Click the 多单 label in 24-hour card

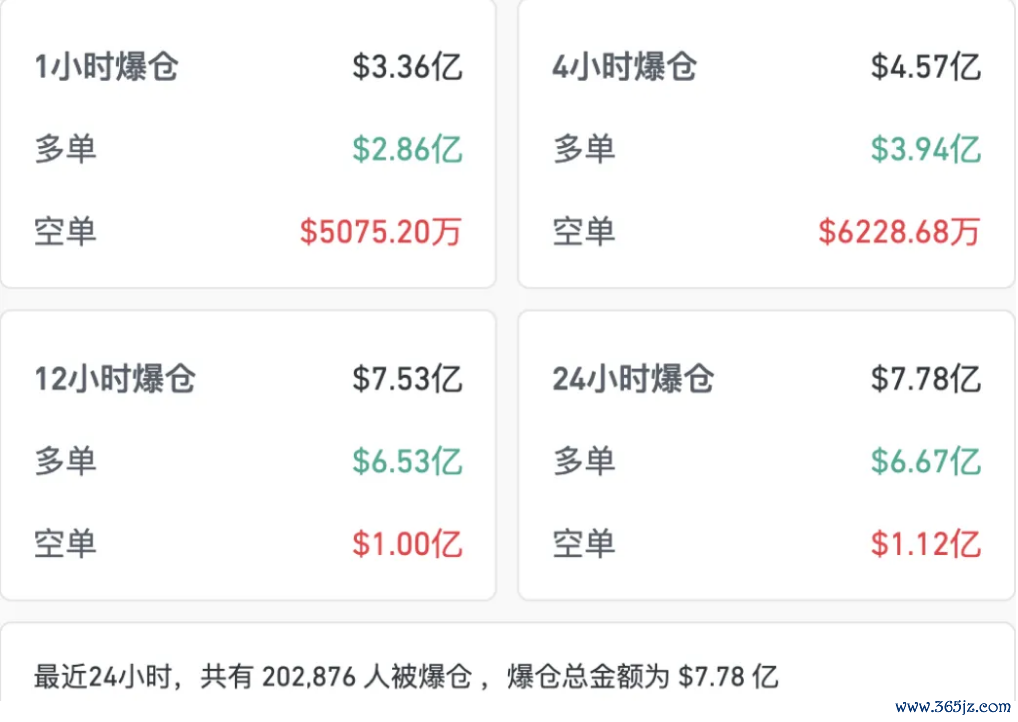(x=584, y=462)
